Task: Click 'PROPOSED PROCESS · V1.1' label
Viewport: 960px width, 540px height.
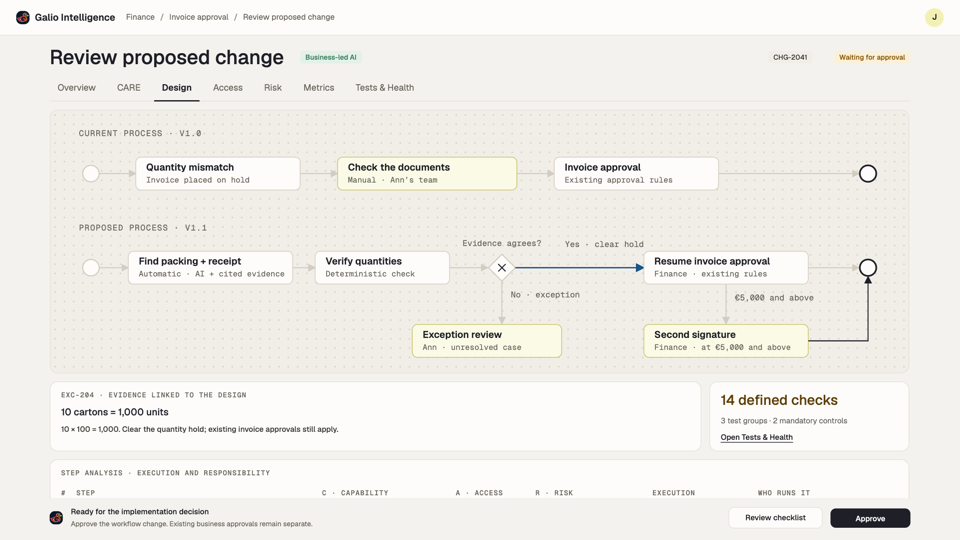Action: pos(143,228)
